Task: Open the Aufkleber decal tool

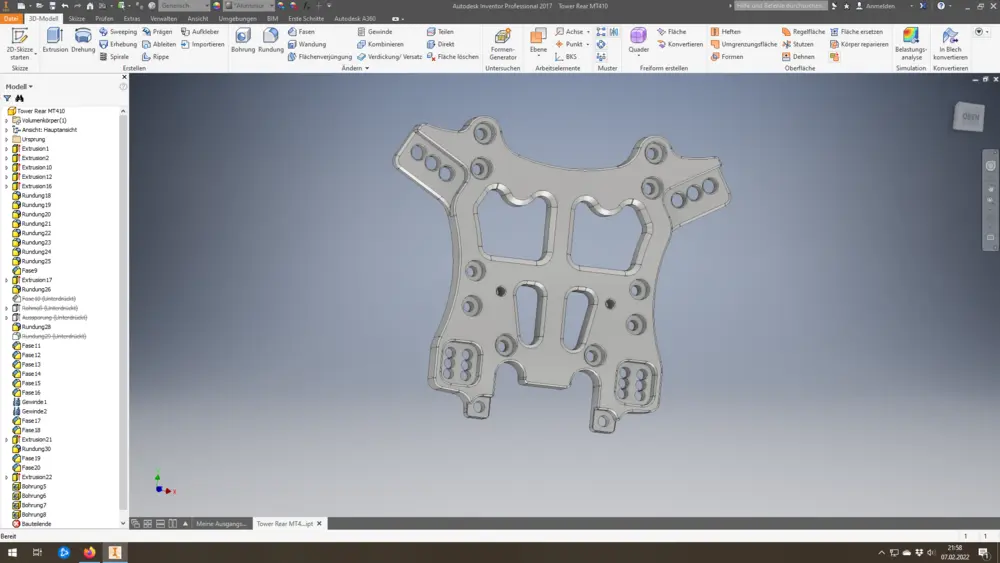Action: (200, 31)
